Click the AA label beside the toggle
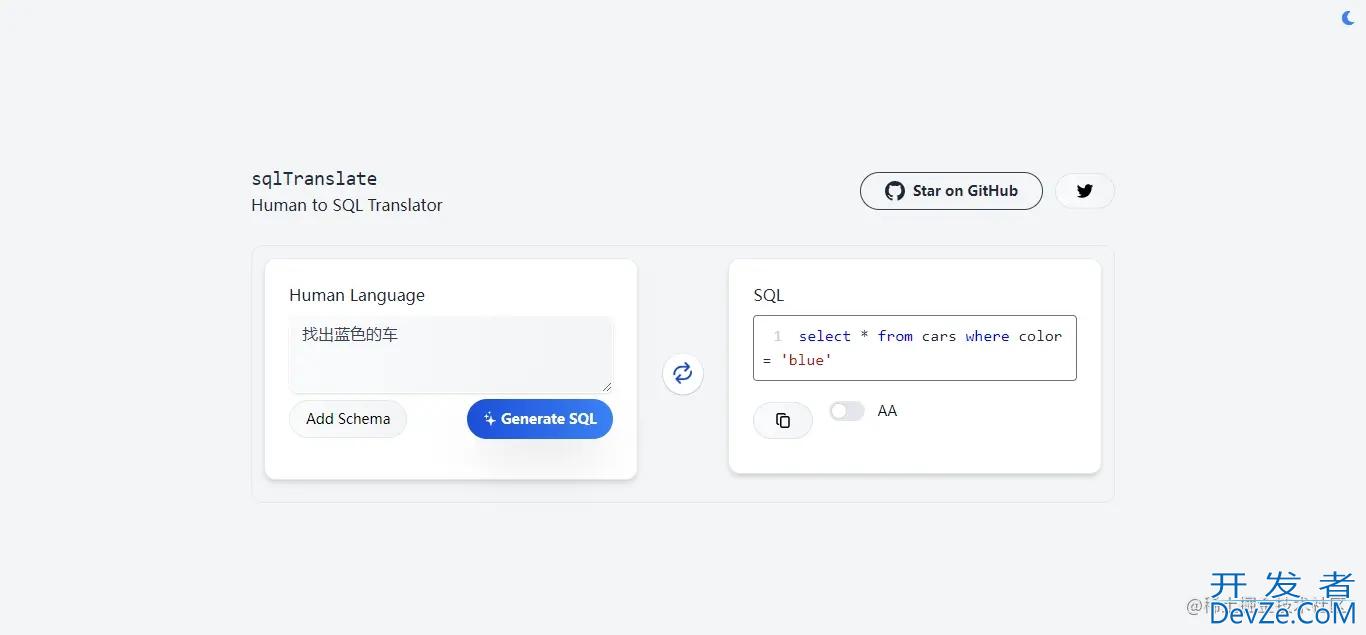This screenshot has width=1366, height=635. point(887,411)
